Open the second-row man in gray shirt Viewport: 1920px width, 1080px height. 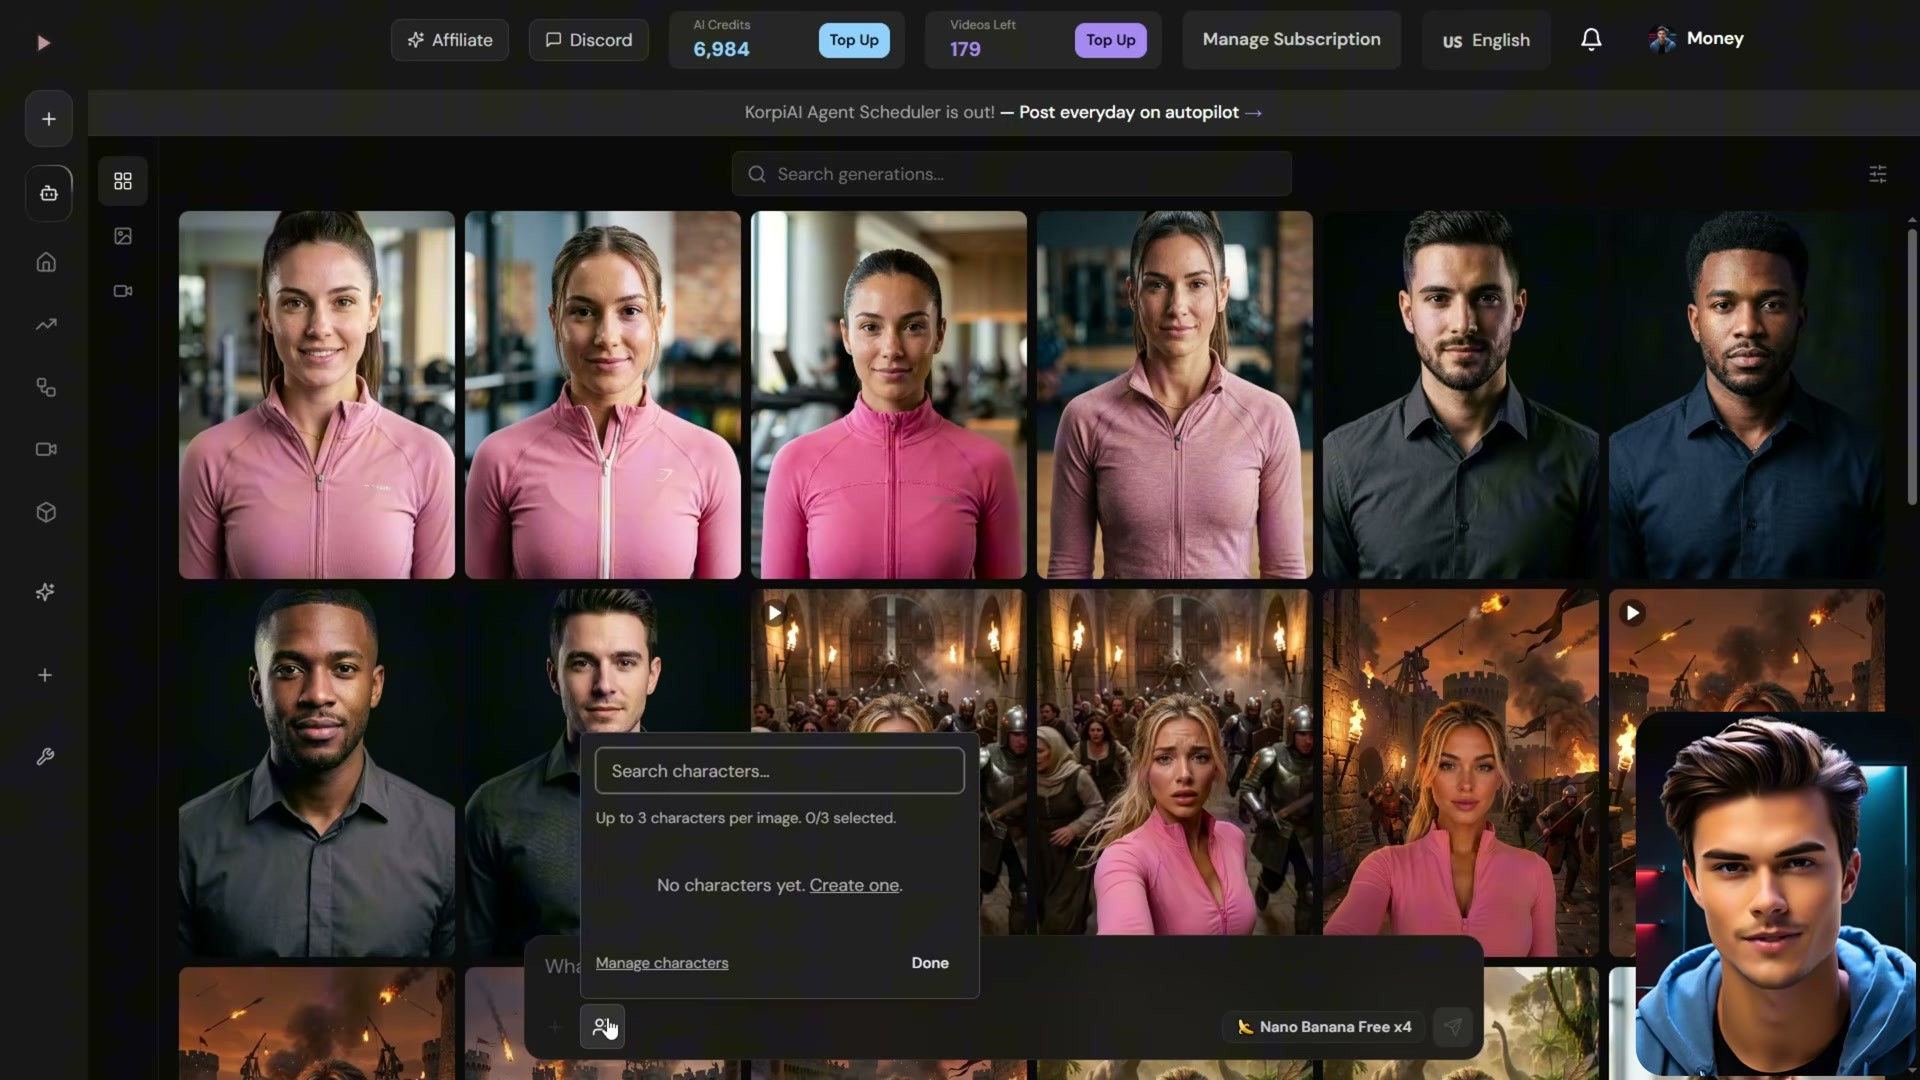[x=317, y=773]
